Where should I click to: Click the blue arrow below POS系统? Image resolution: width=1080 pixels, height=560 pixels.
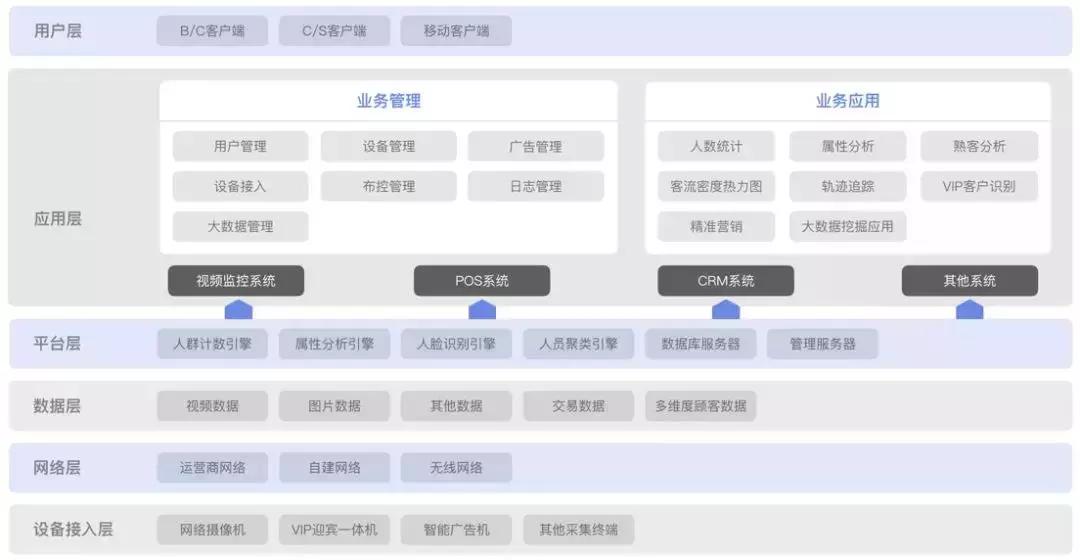482,309
